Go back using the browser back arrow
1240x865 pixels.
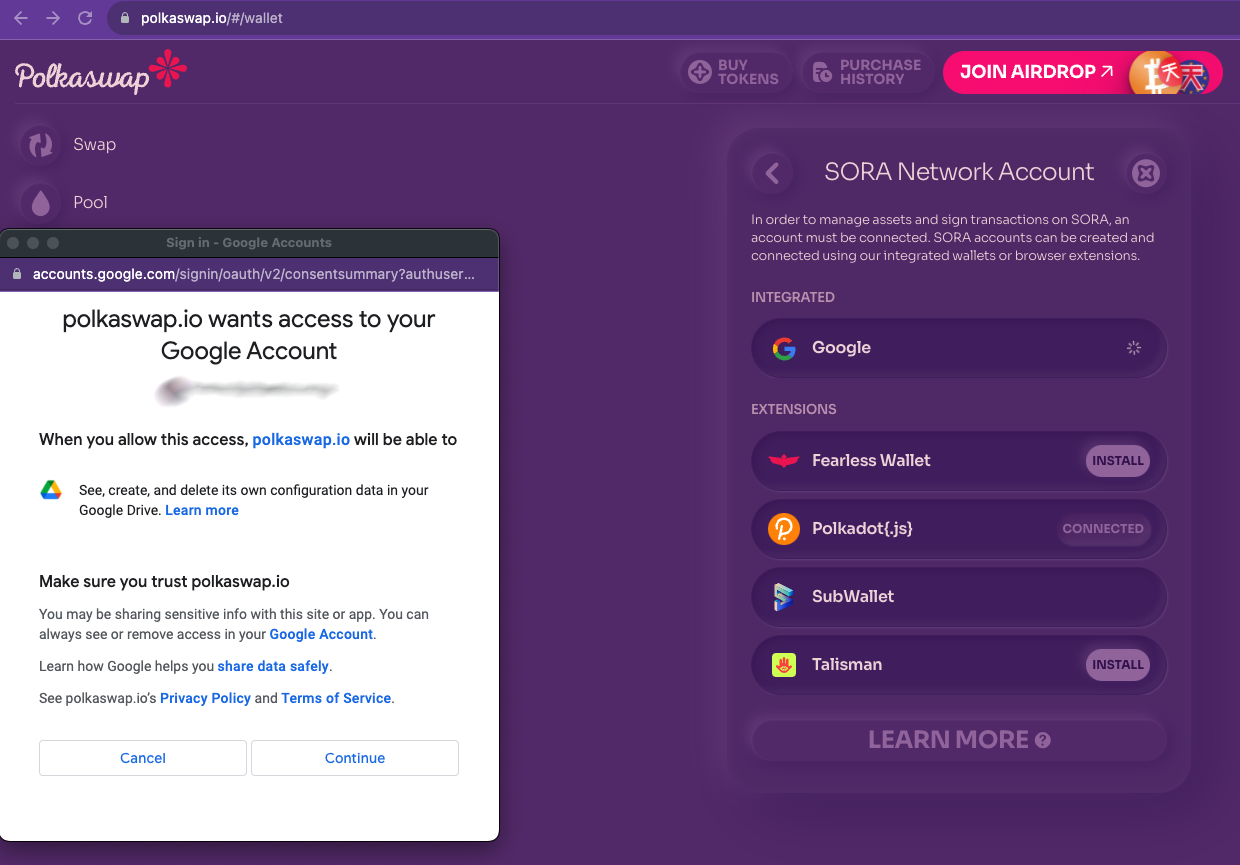(21, 18)
